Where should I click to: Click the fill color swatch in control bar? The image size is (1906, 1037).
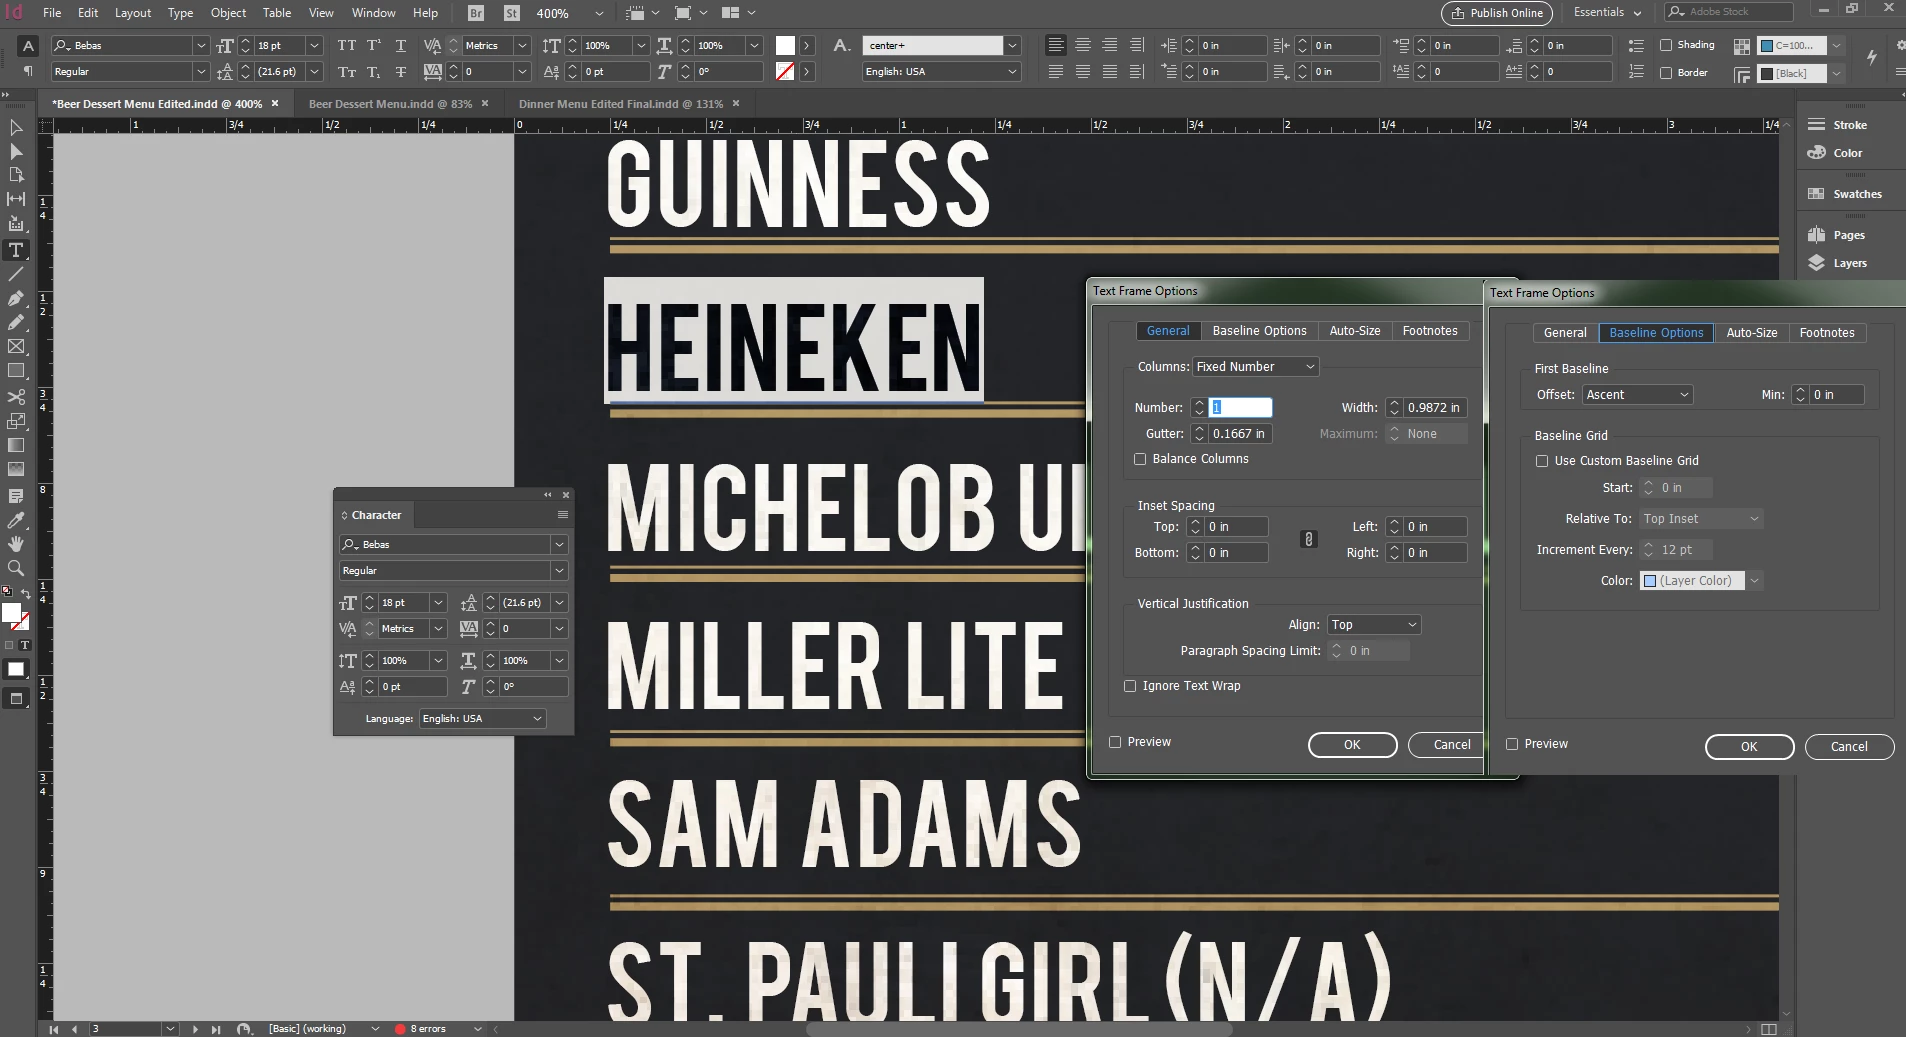[785, 46]
